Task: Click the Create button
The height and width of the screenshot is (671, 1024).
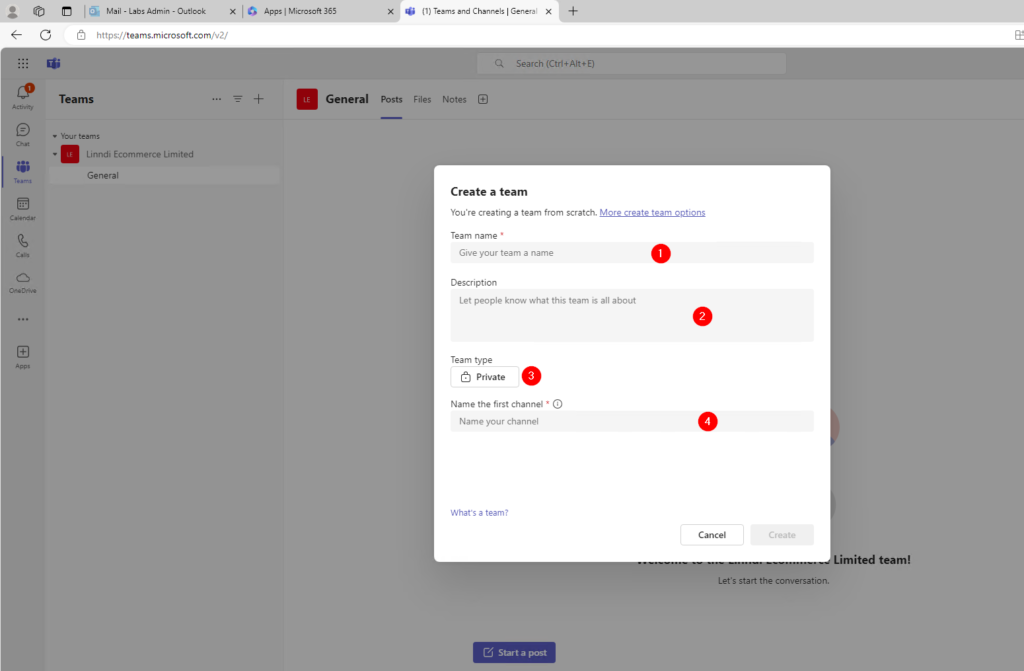Action: [782, 534]
